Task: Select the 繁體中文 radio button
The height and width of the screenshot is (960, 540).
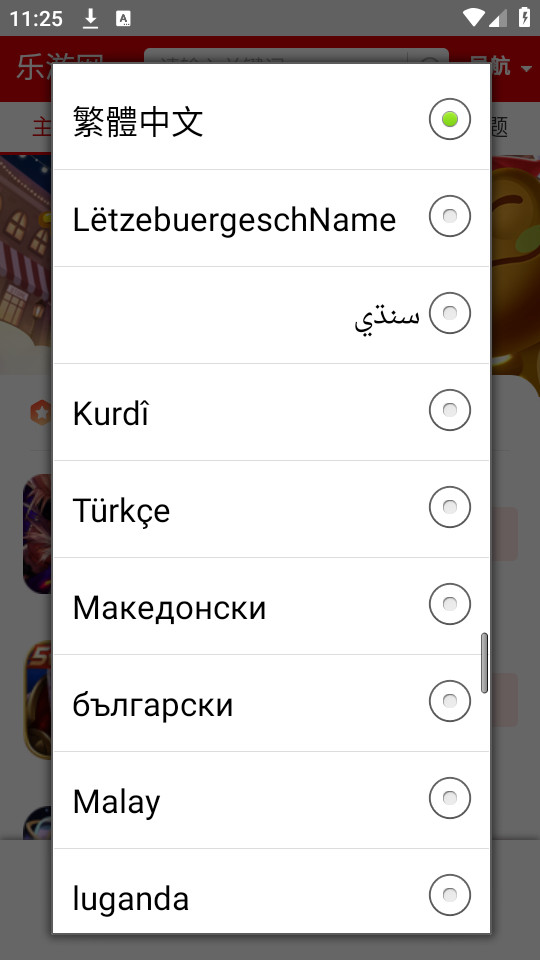Action: point(449,119)
